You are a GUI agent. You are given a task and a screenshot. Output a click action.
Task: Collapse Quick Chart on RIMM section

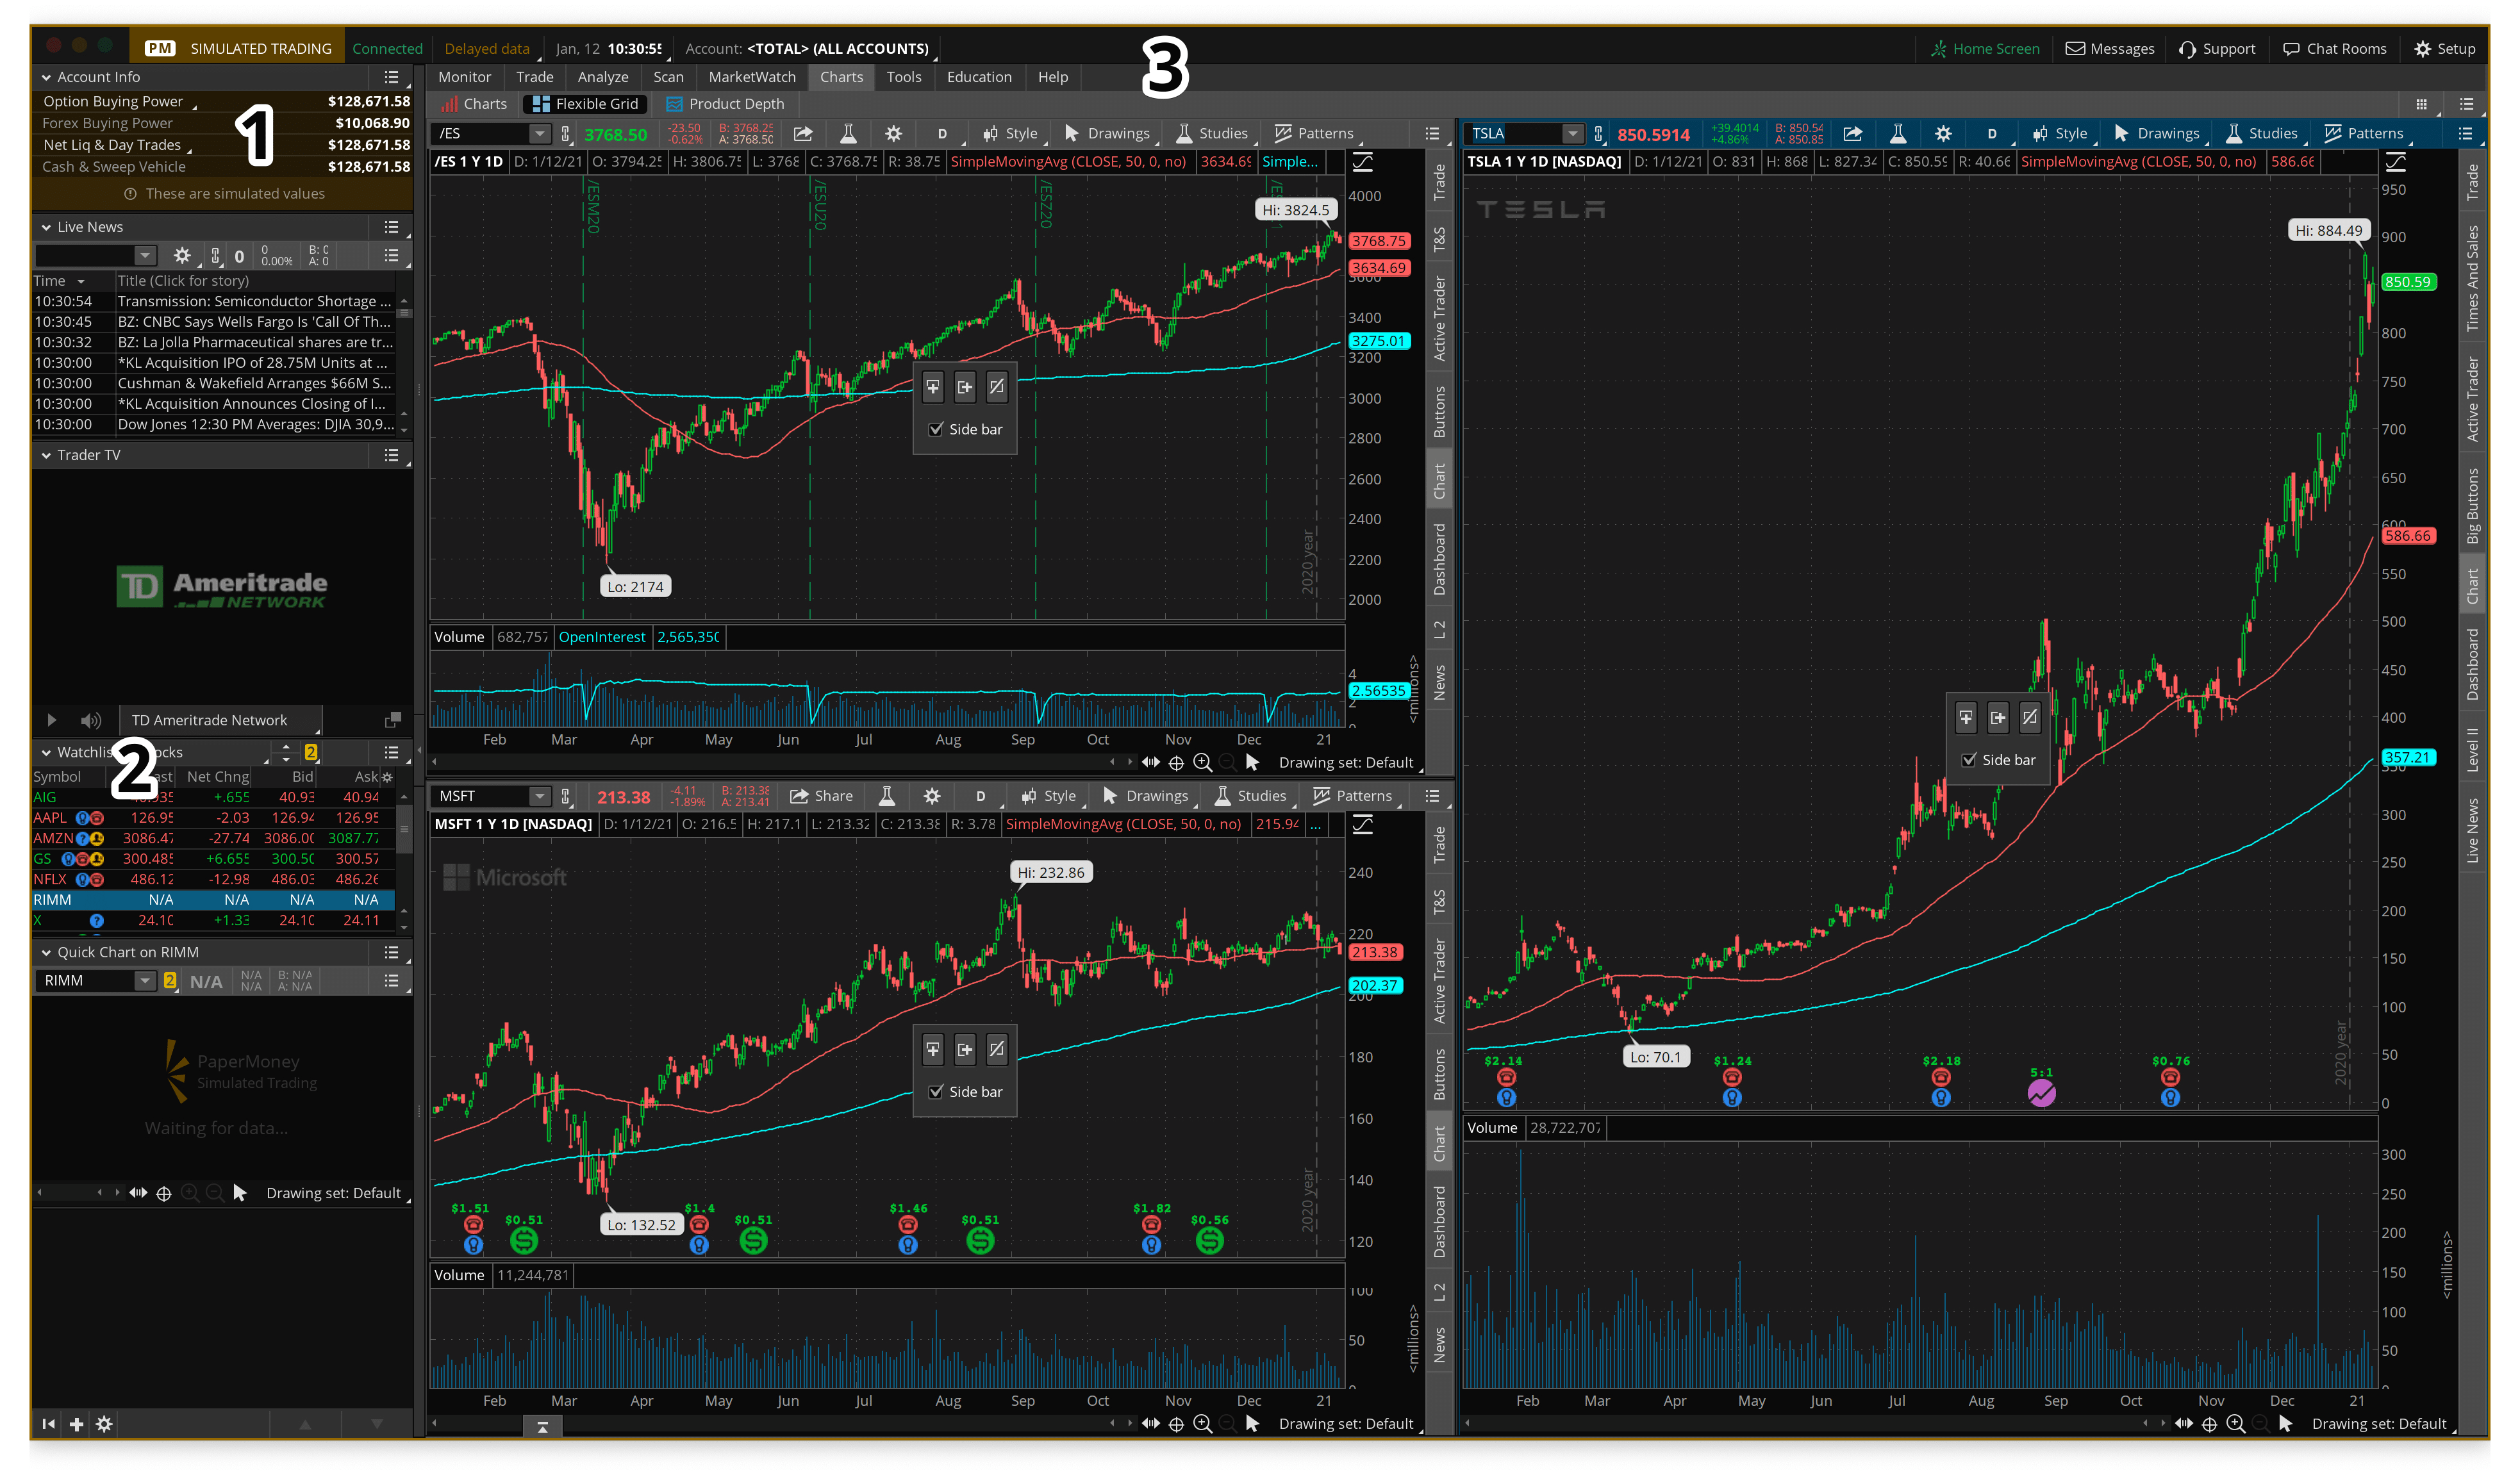coord(46,952)
